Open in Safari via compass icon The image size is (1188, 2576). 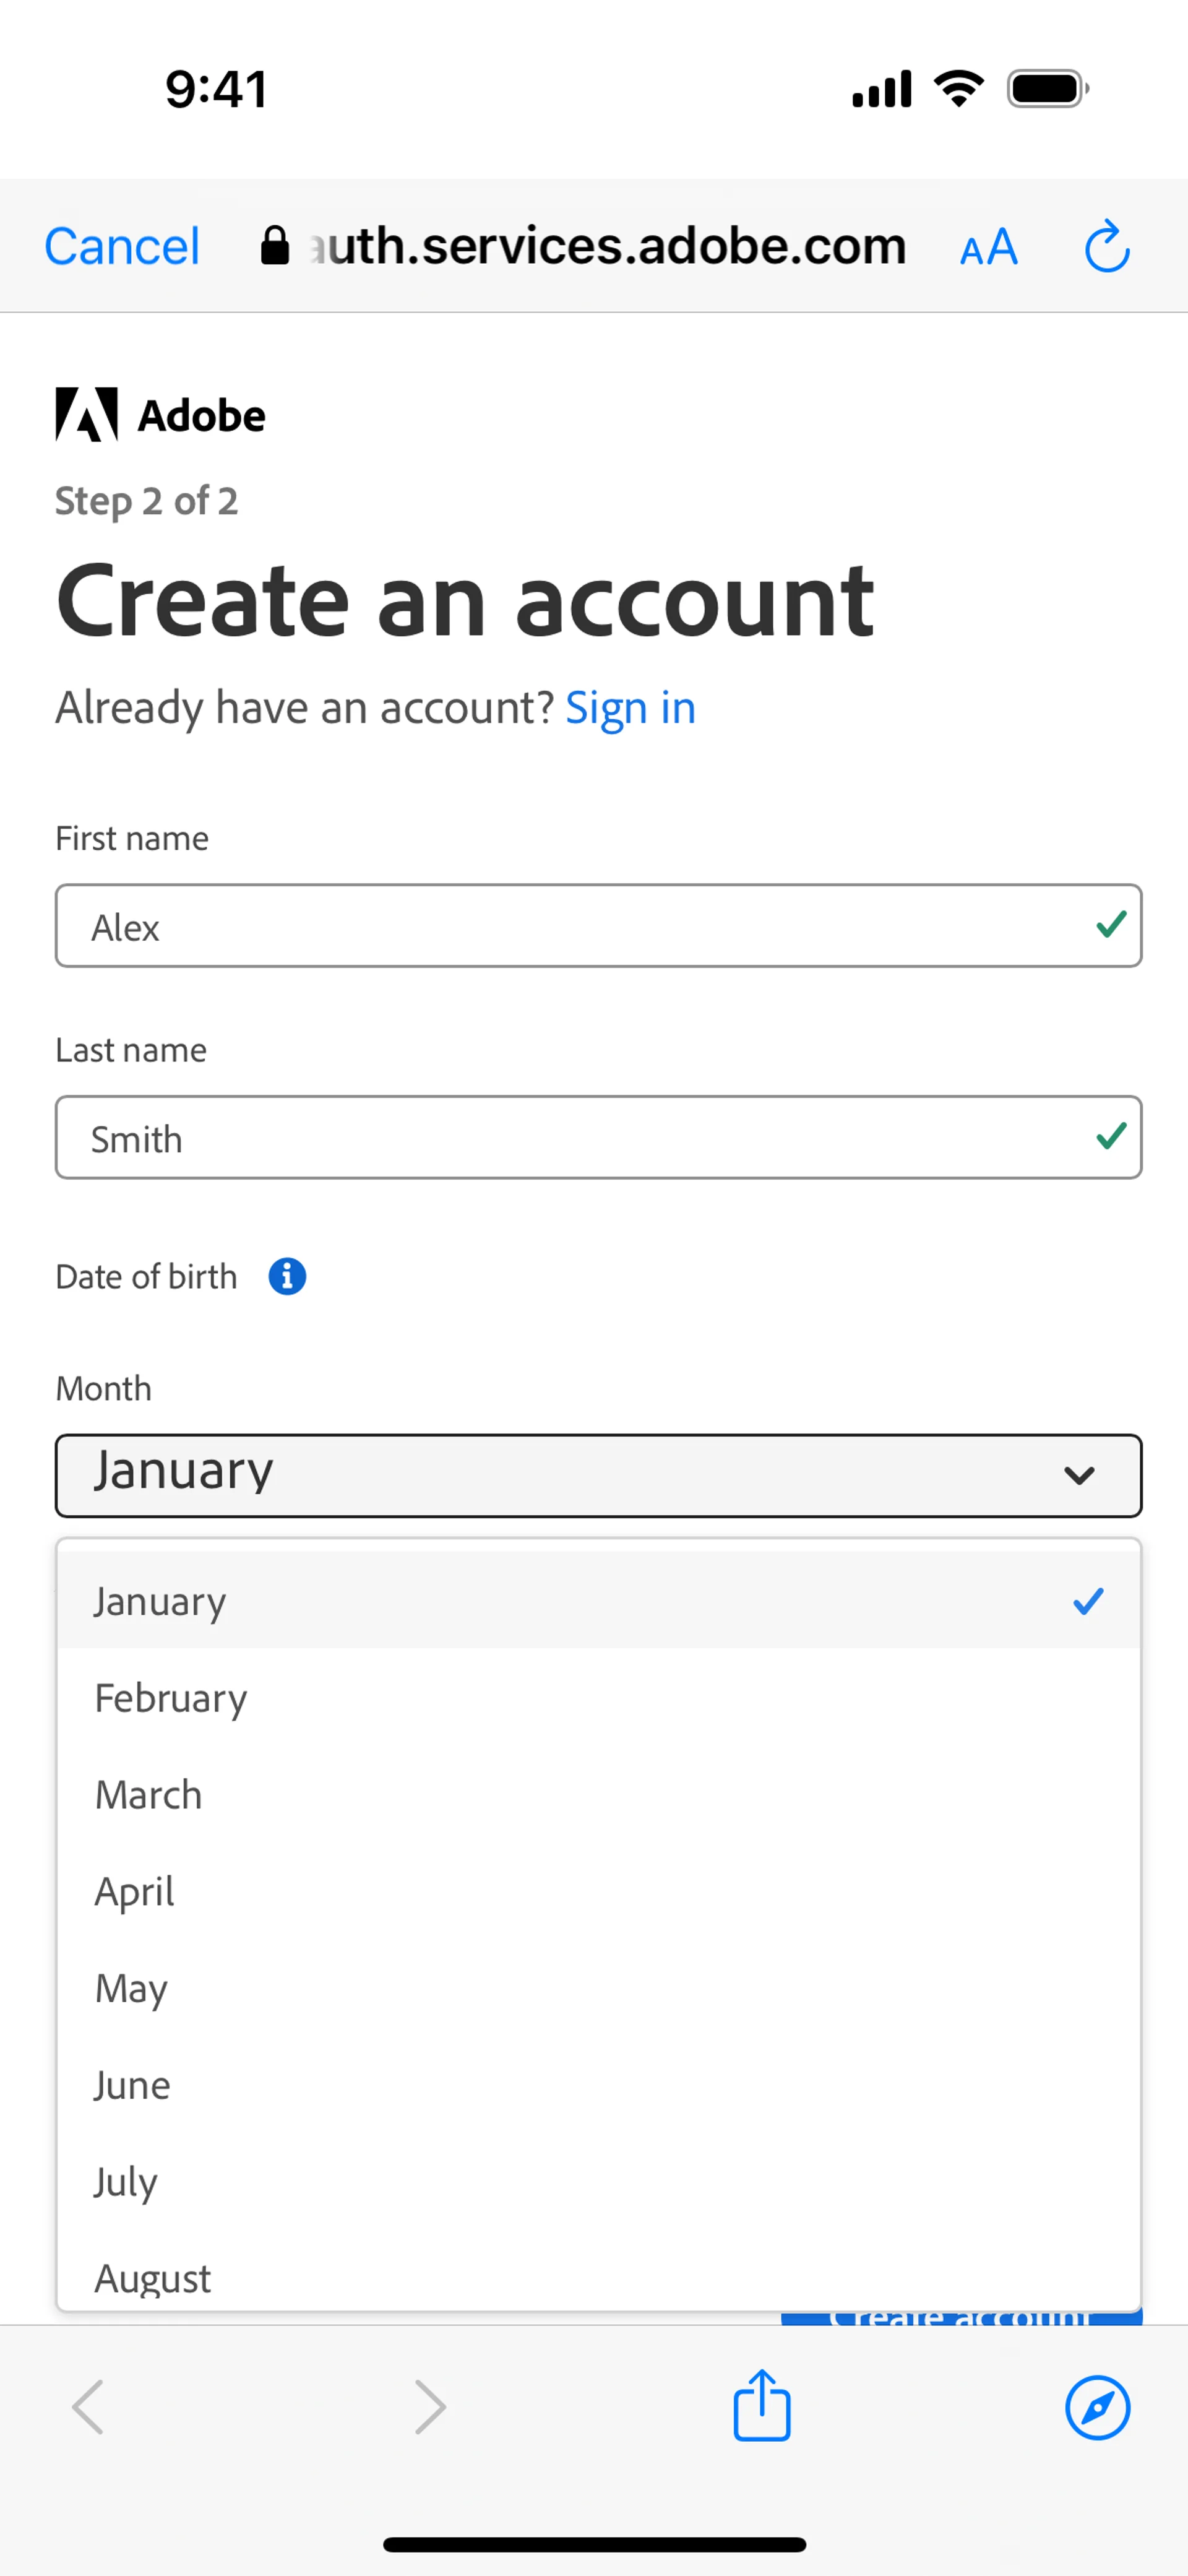(x=1097, y=2408)
